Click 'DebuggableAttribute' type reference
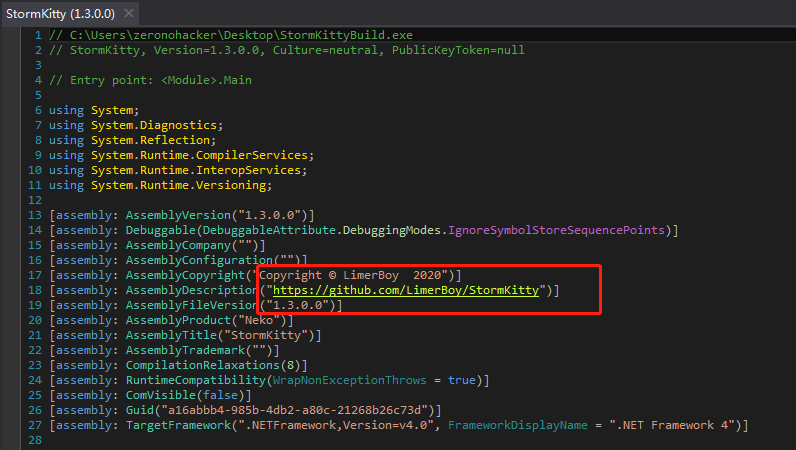 click(269, 230)
